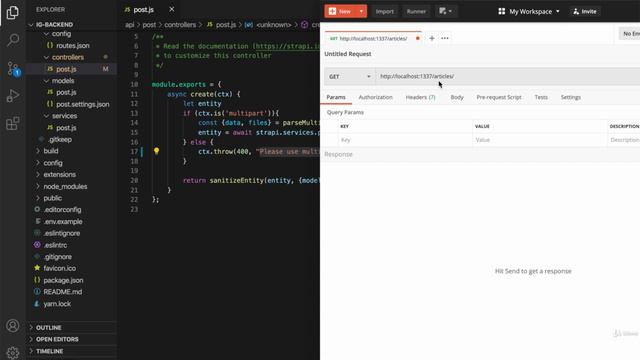The width and height of the screenshot is (640, 360).
Task: Expand the OUTLINE section
Action: [48, 328]
